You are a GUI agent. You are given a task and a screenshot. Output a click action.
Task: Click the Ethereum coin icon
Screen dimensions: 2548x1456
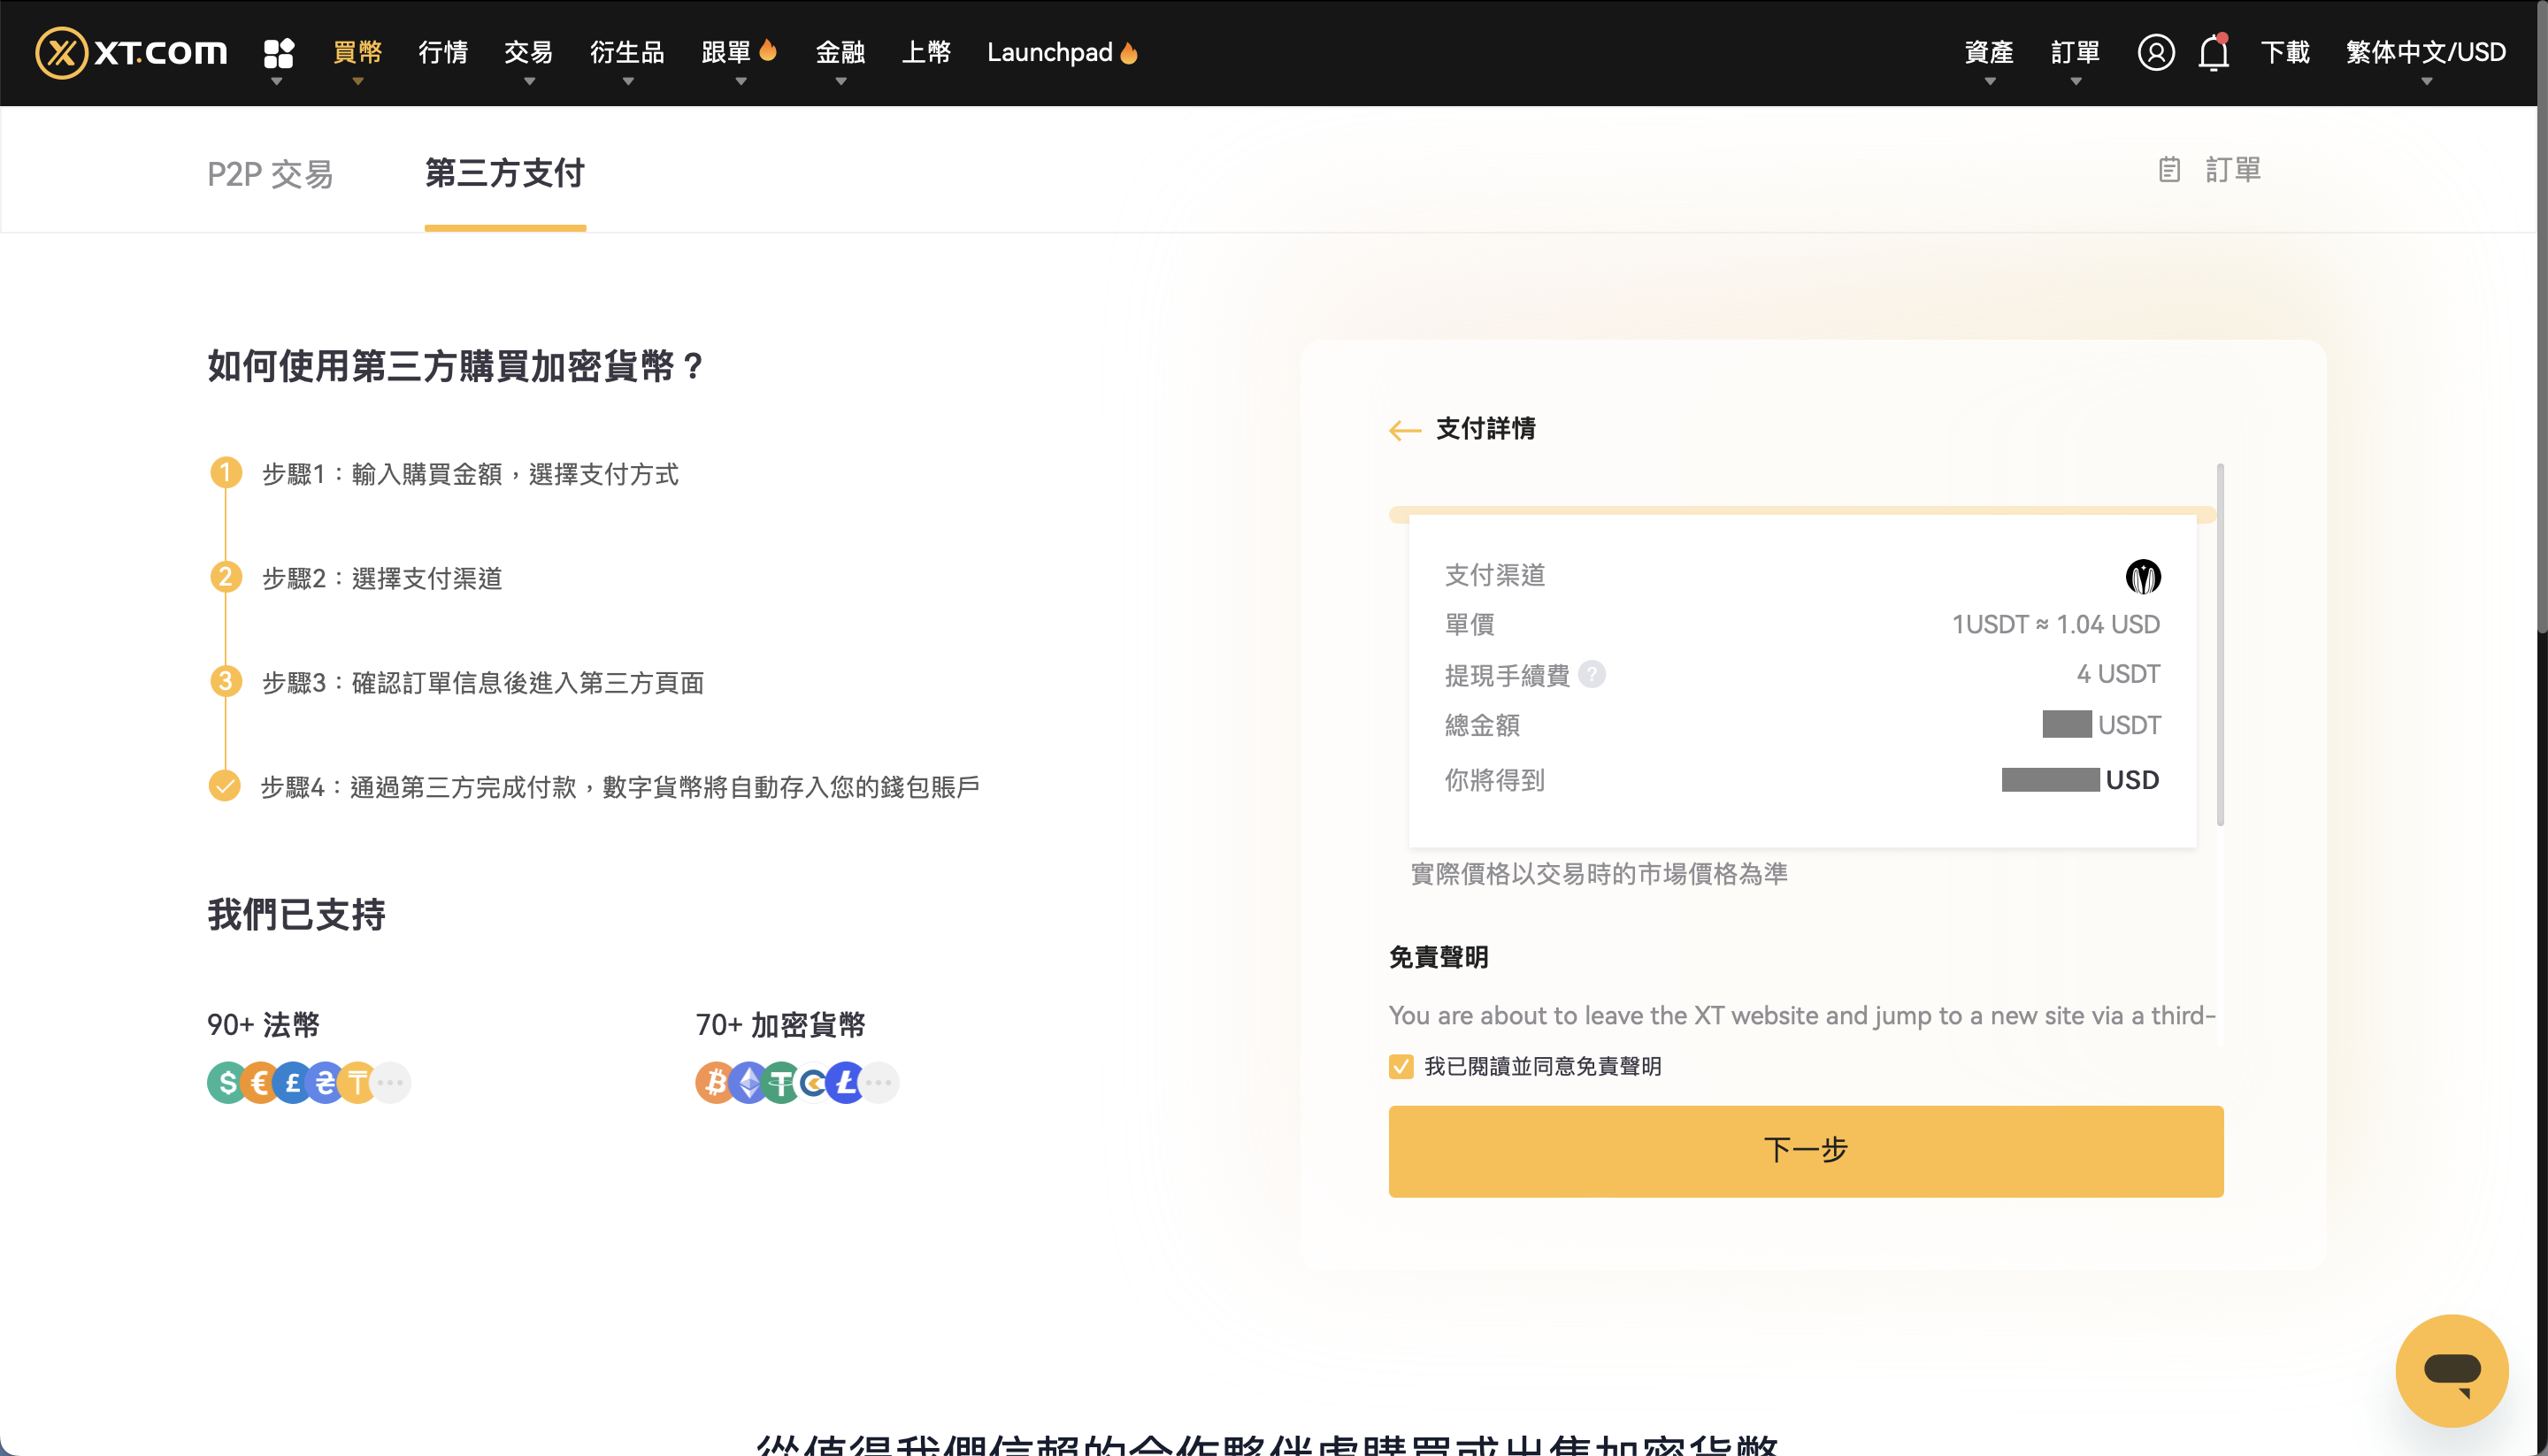748,1082
